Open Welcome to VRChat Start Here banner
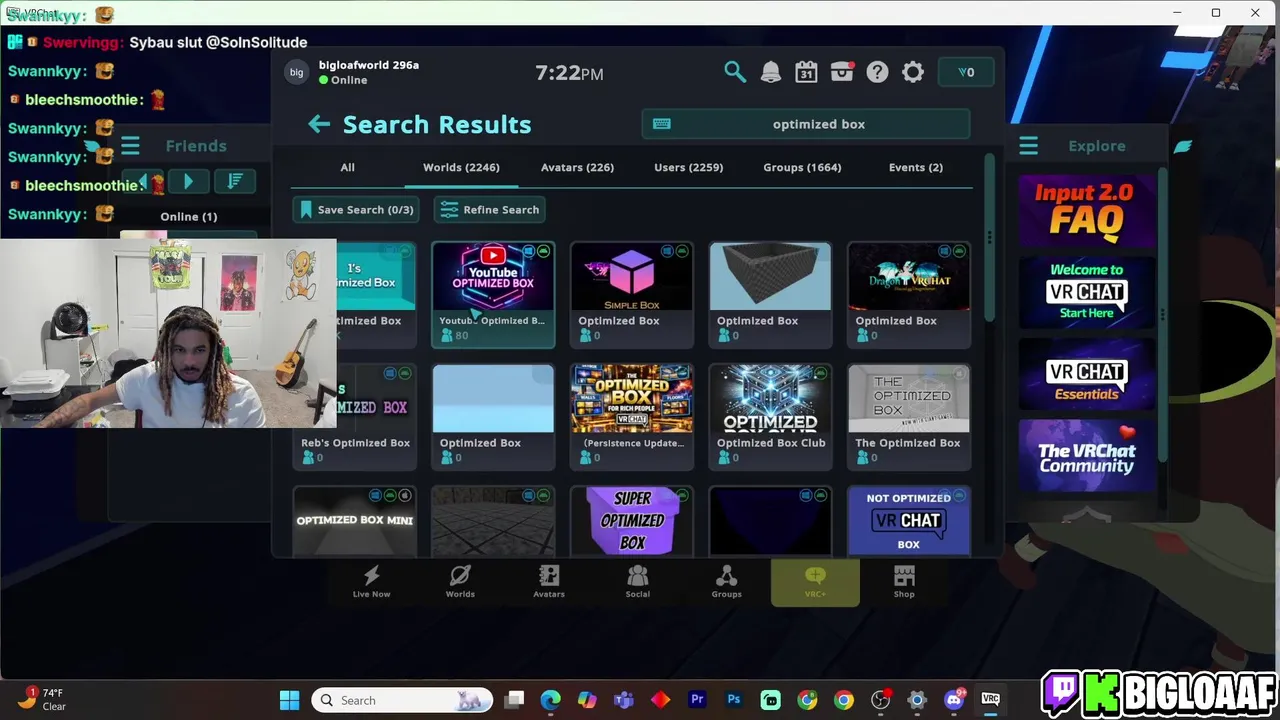1280x720 pixels. coord(1087,292)
